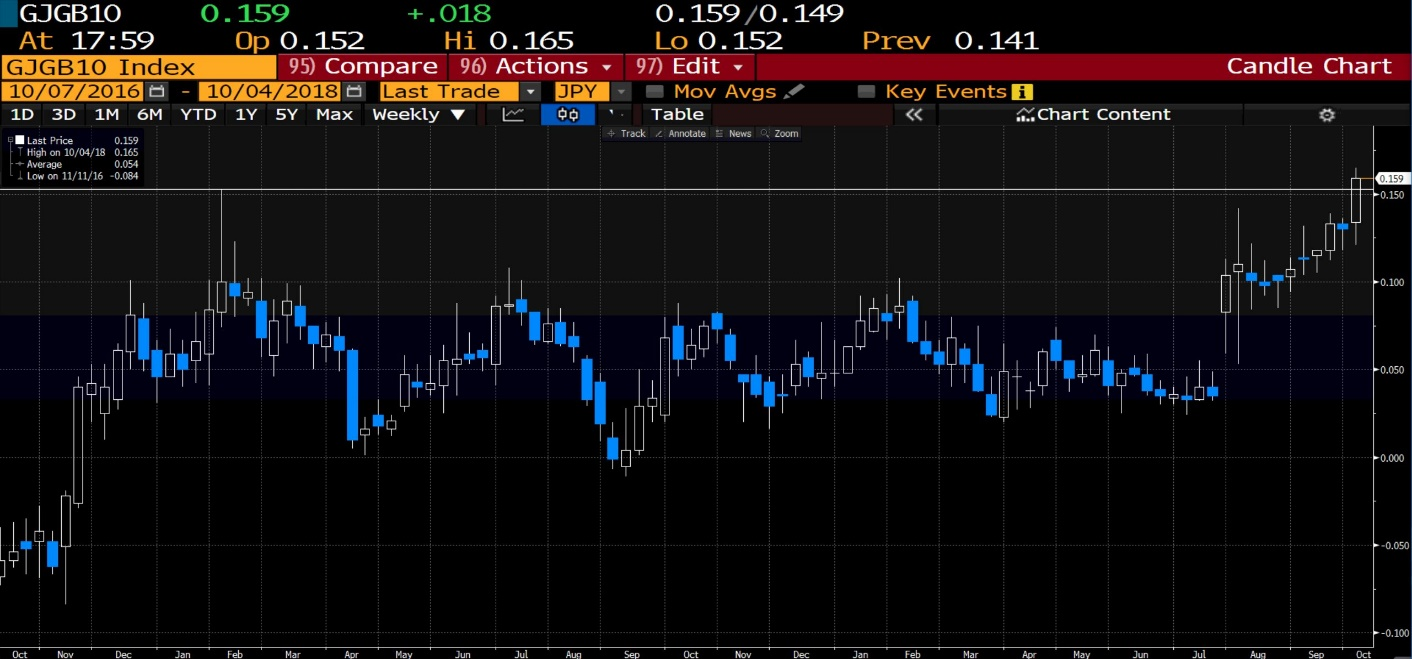This screenshot has height=659, width=1412.
Task: Select the candlestick chart type icon
Action: click(x=567, y=114)
